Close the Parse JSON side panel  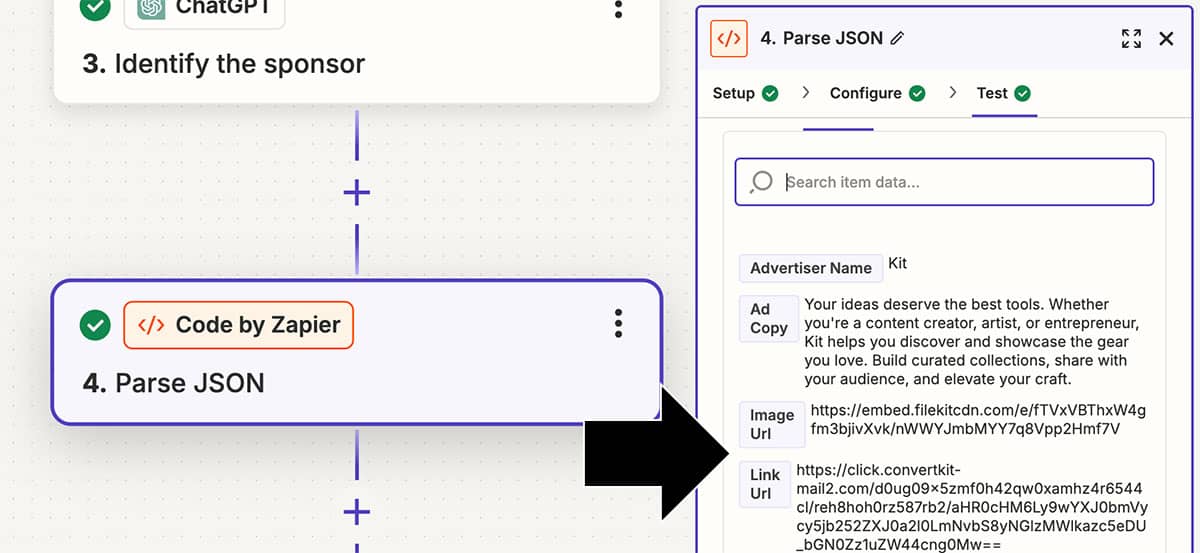[x=1166, y=39]
